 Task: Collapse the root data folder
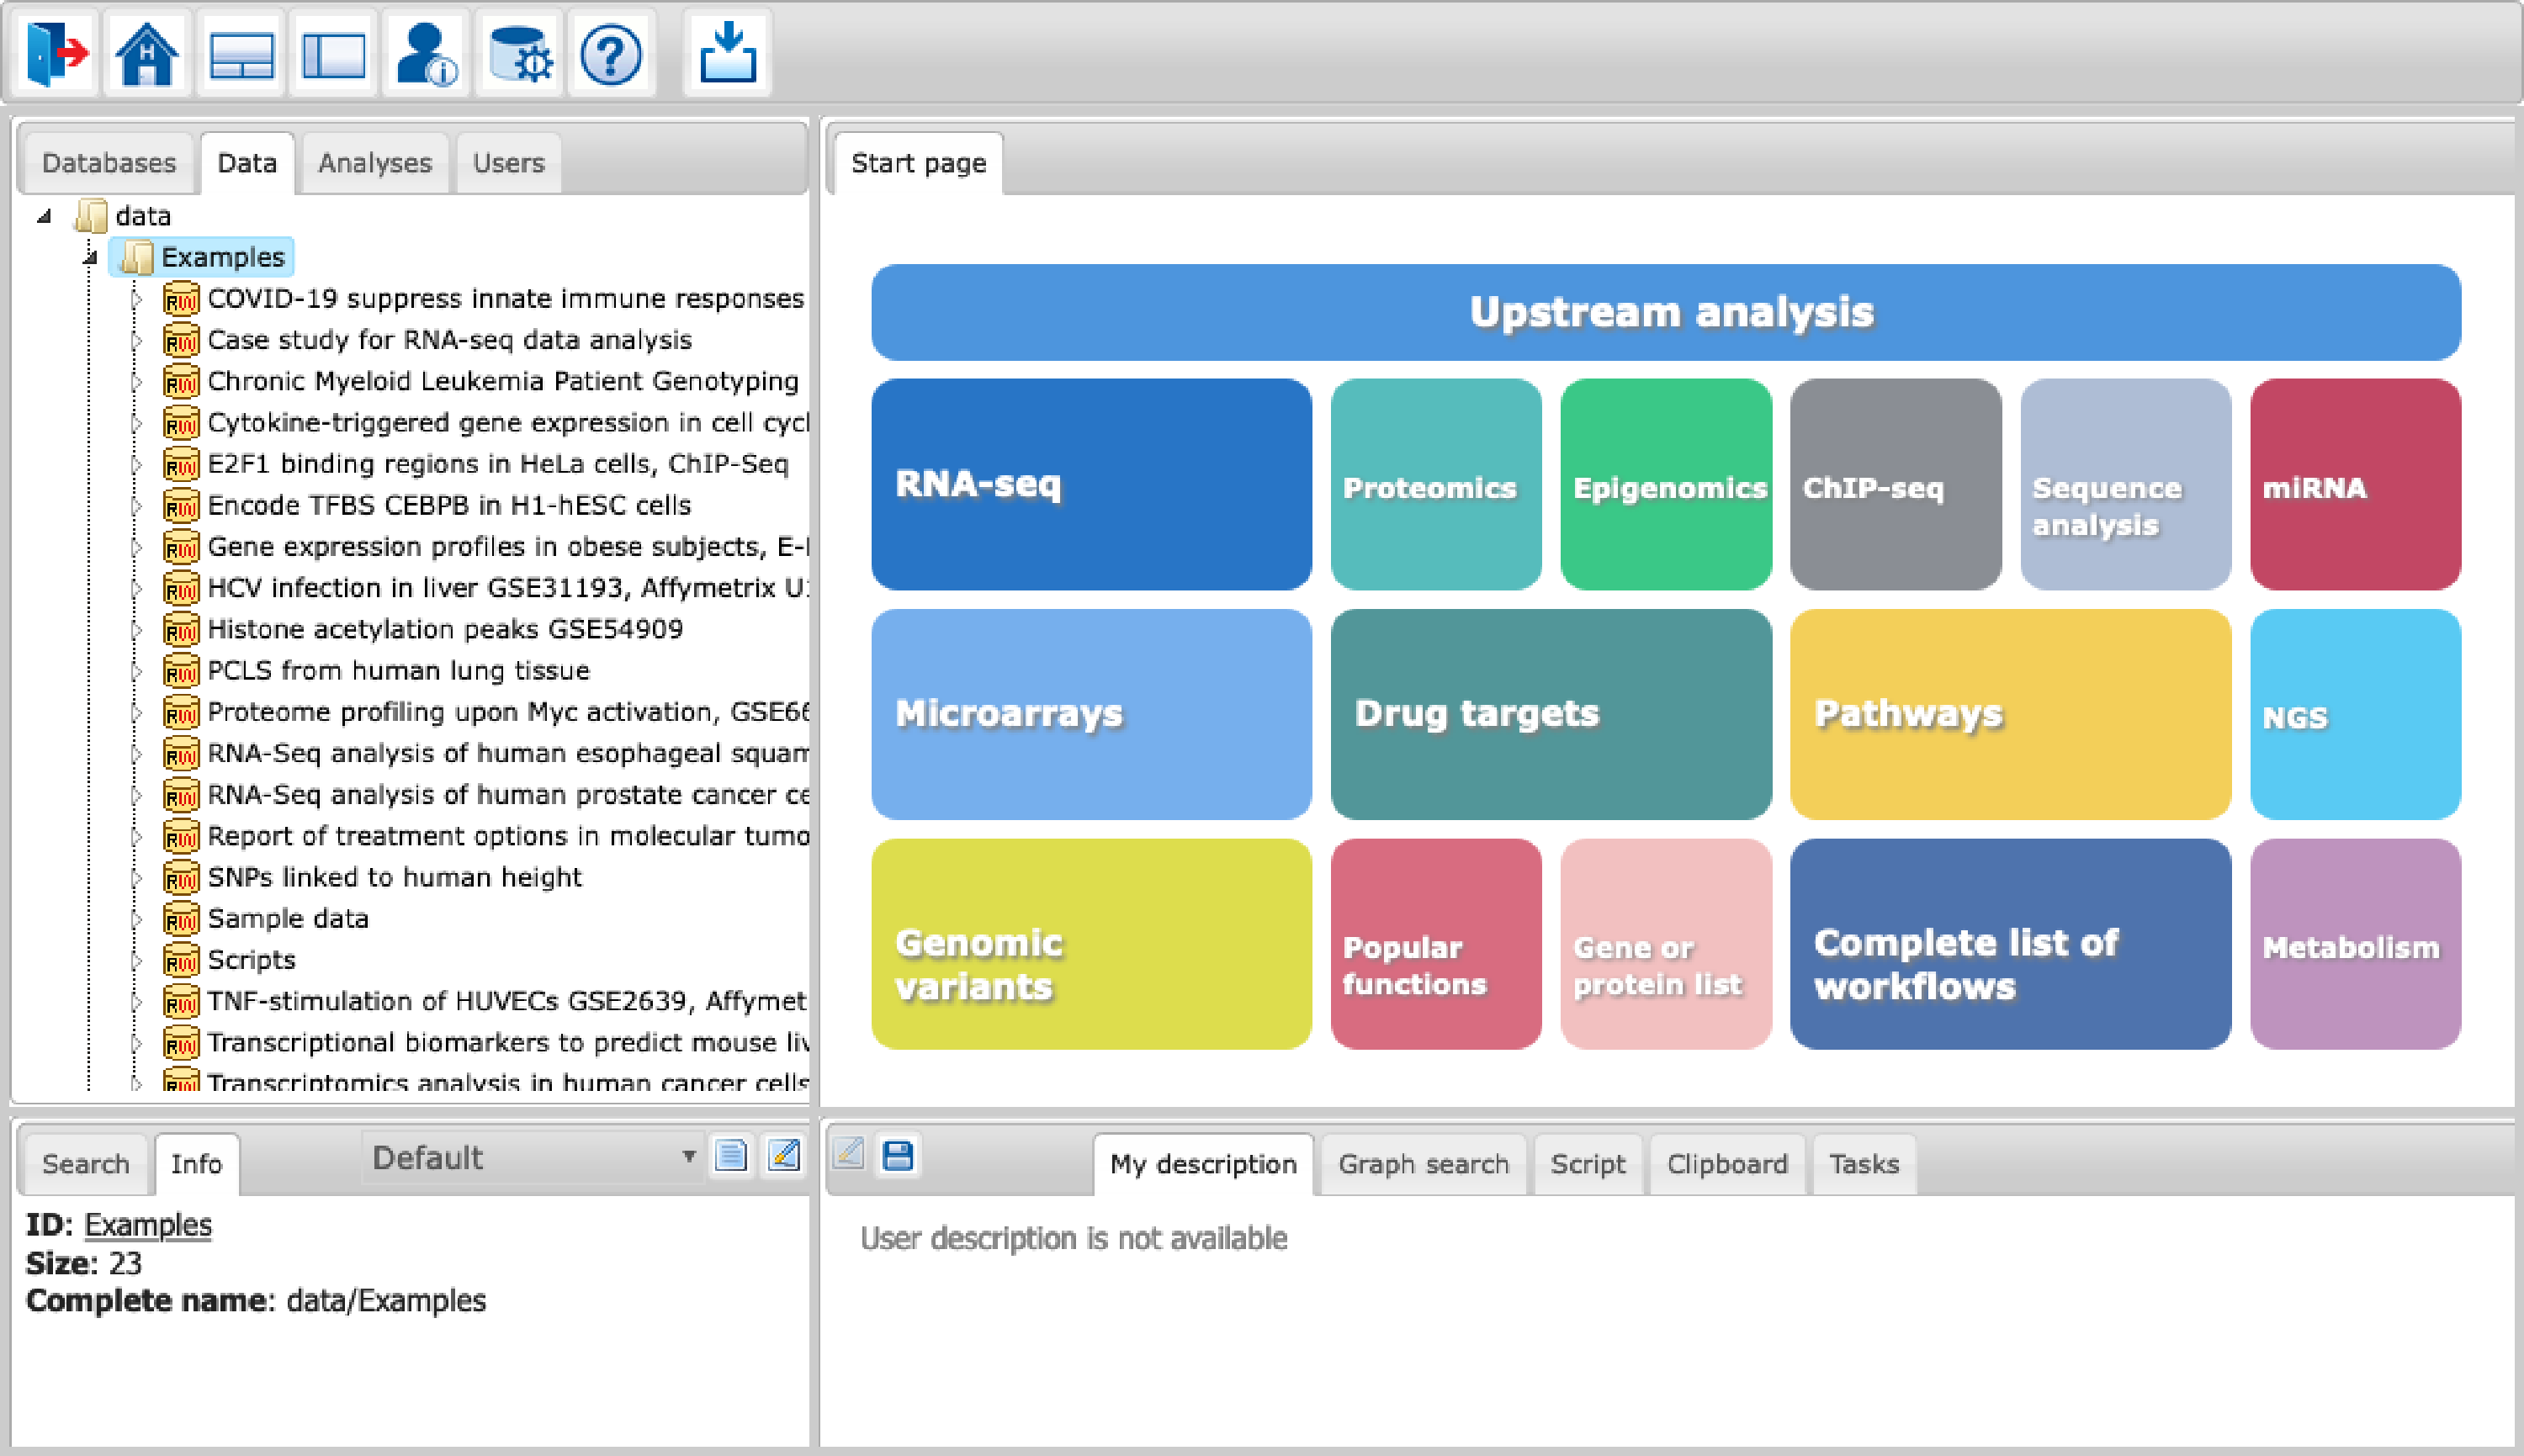click(44, 216)
